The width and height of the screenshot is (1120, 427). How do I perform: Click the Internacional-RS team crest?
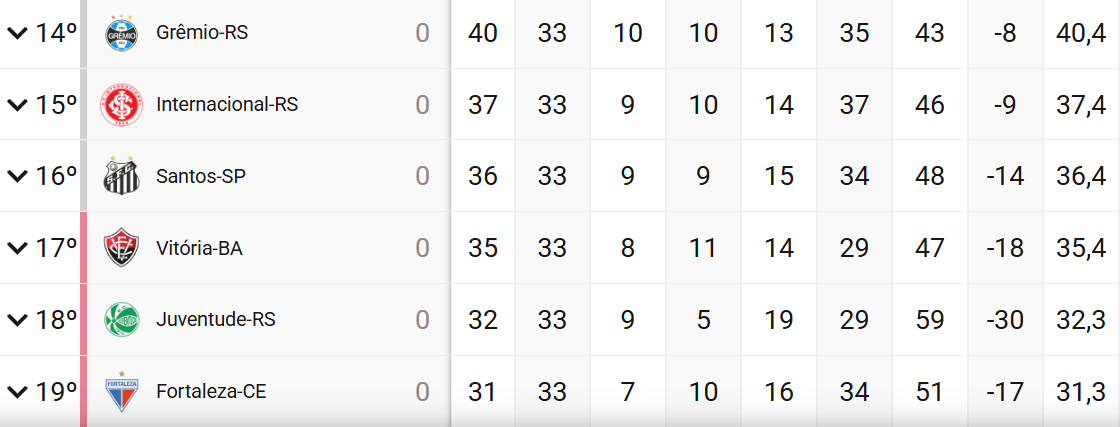coord(123,105)
